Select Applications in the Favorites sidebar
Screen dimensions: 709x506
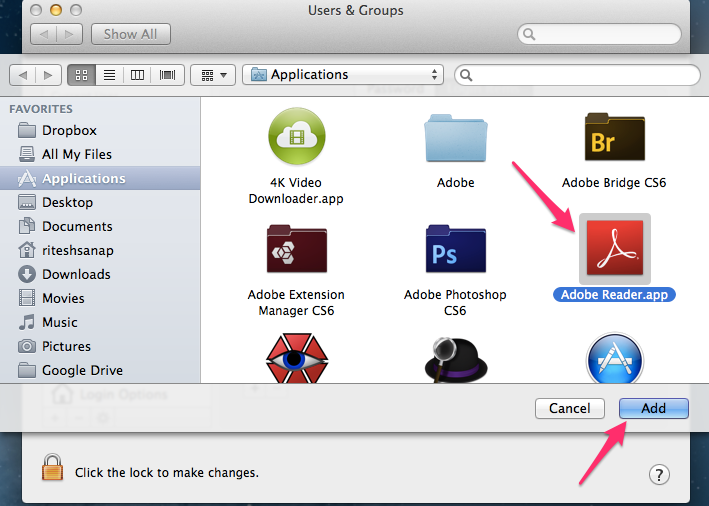coord(100,178)
